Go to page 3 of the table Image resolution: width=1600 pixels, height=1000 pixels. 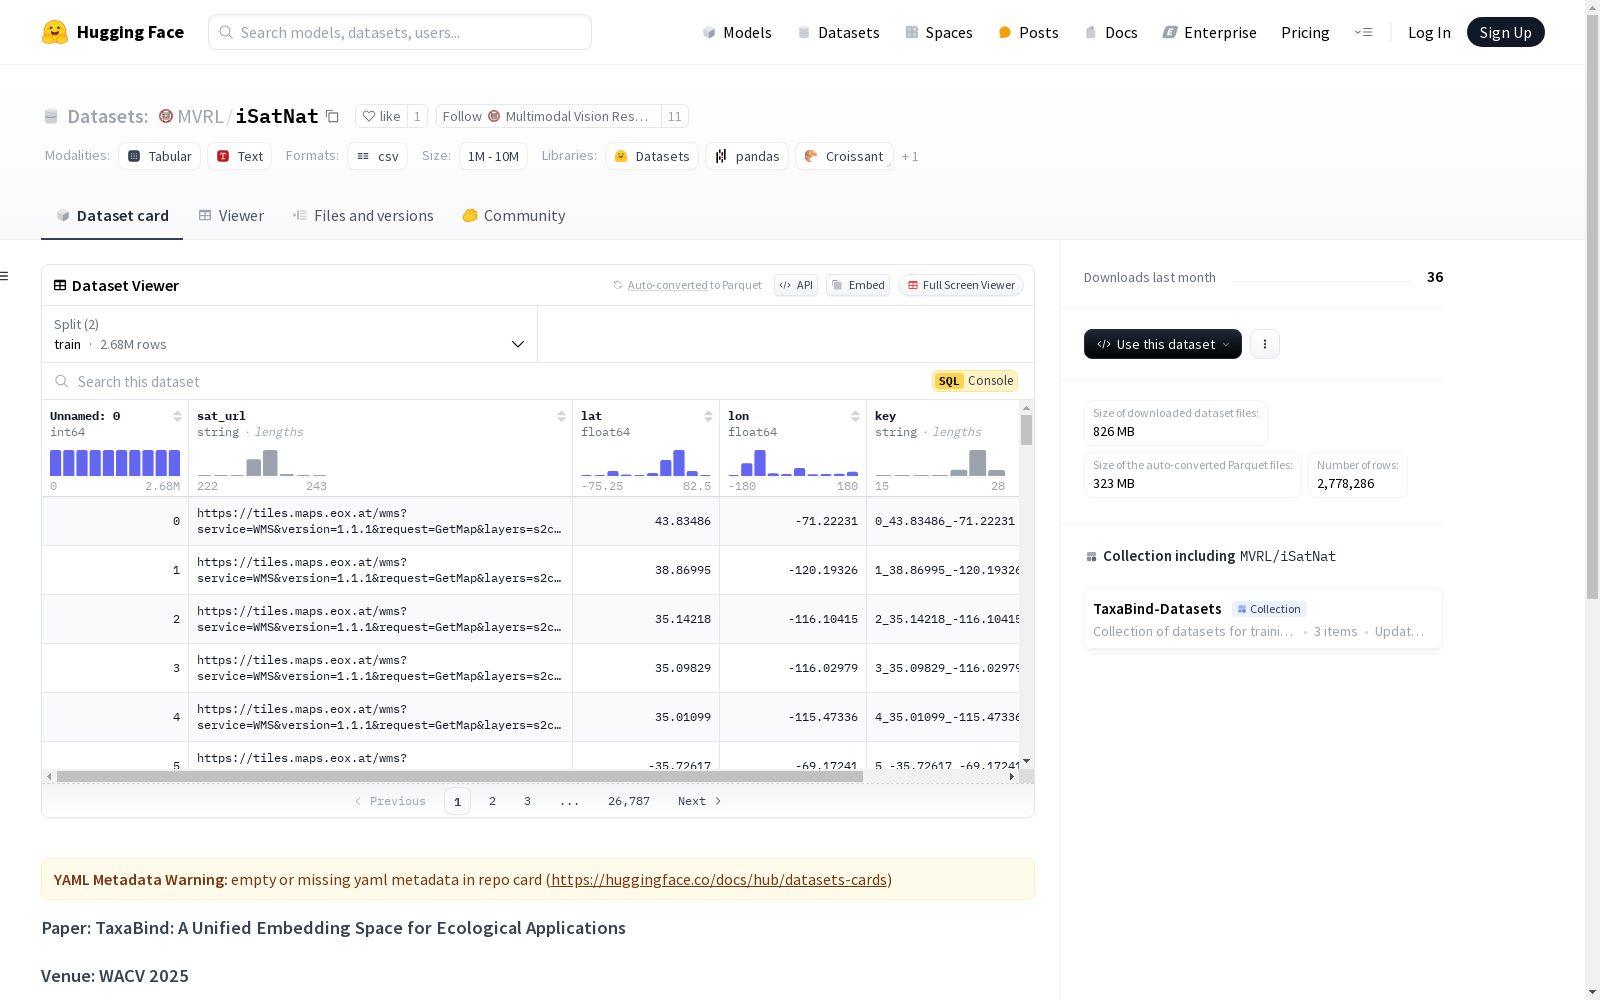point(527,801)
